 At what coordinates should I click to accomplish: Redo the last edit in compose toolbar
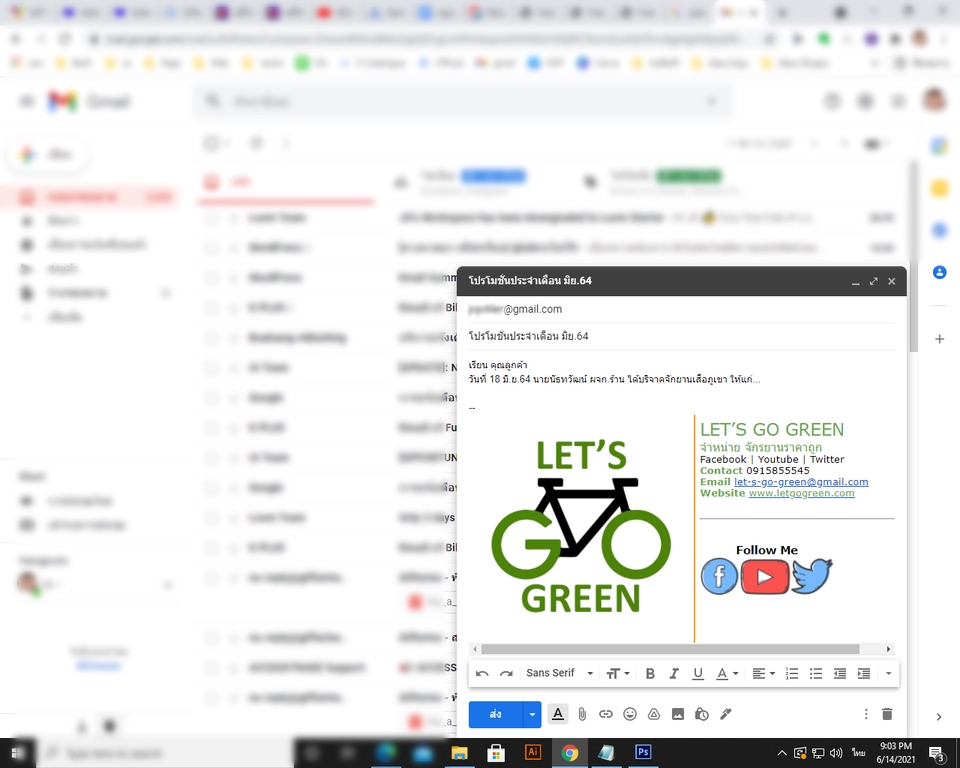click(x=506, y=674)
